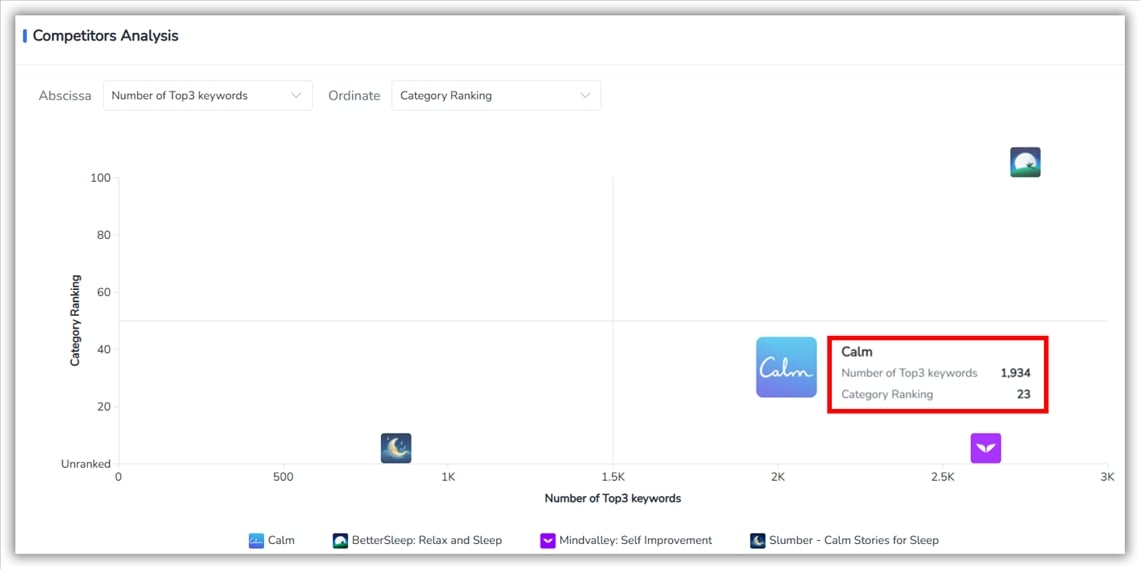The image size is (1140, 569).
Task: Expand the chevron arrow in the Abscissa selector
Action: coord(296,96)
